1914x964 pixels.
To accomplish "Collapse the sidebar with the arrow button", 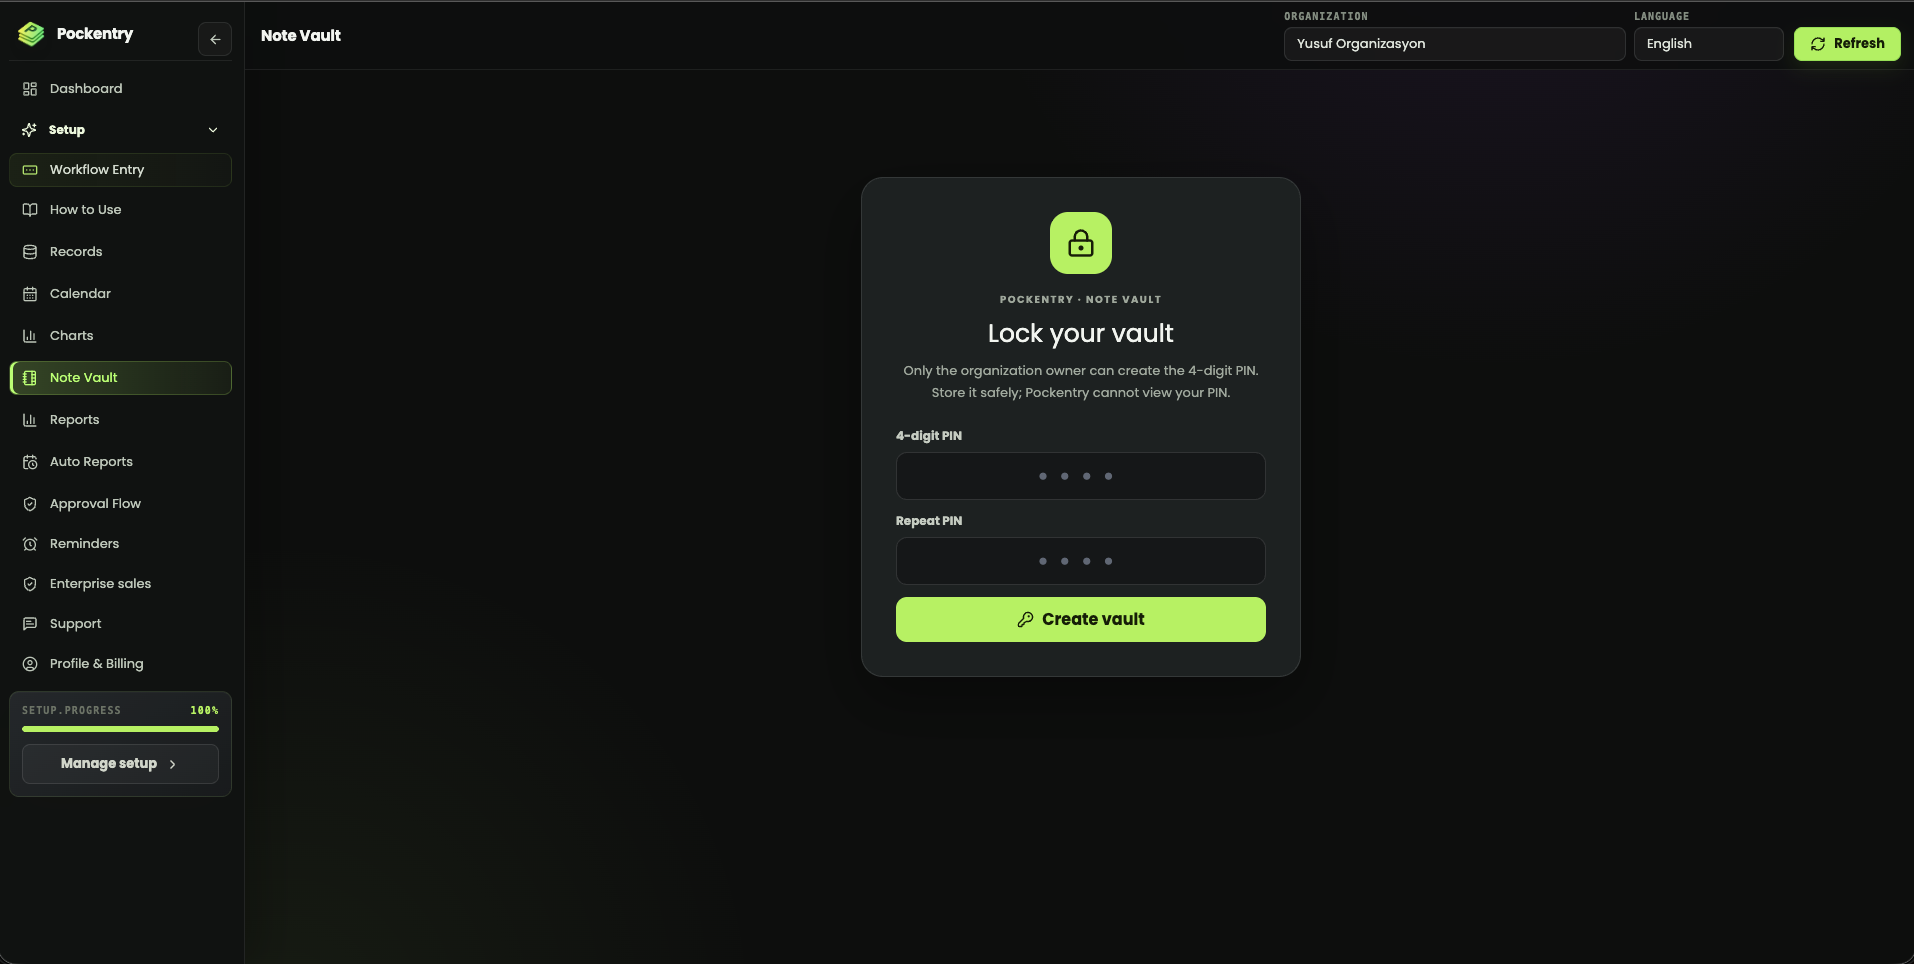I will click(x=215, y=39).
